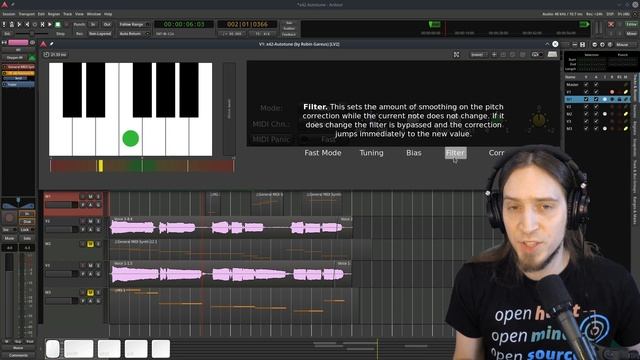The image size is (640, 360).
Task: Select the Fast Mode help label
Action: (x=323, y=153)
